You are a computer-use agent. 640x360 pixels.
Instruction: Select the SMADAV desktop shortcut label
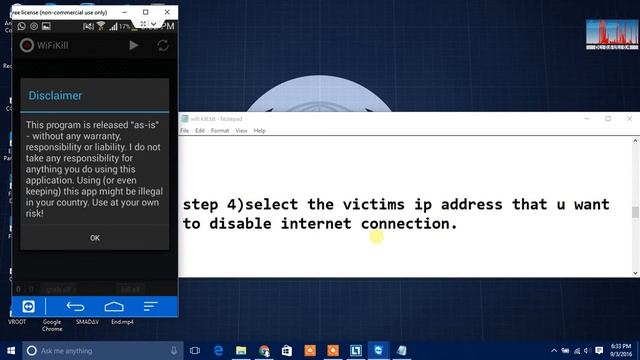click(87, 322)
